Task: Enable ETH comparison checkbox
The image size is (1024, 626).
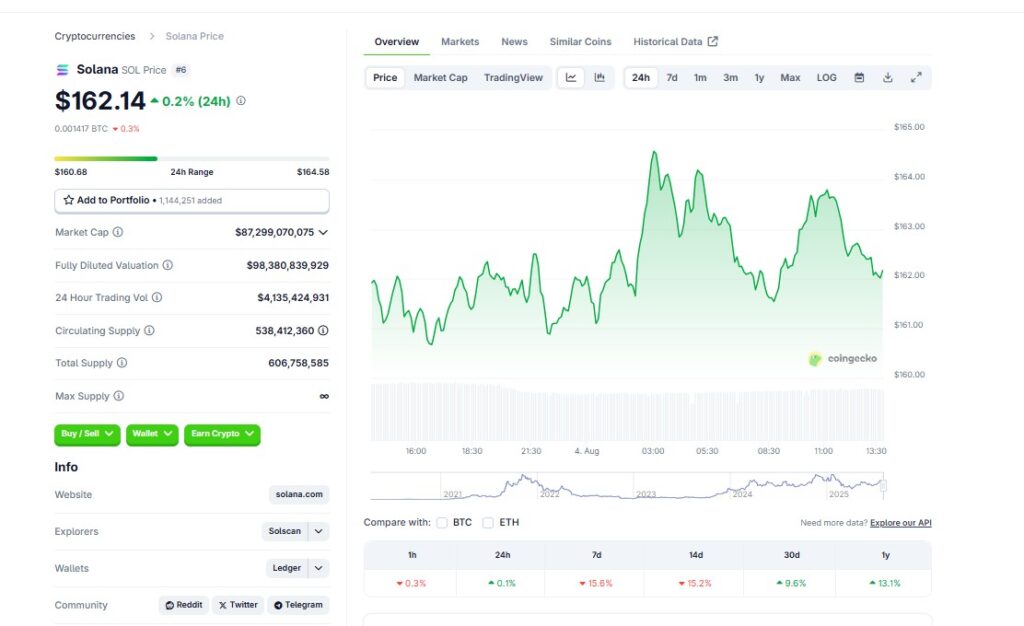Action: coord(488,523)
